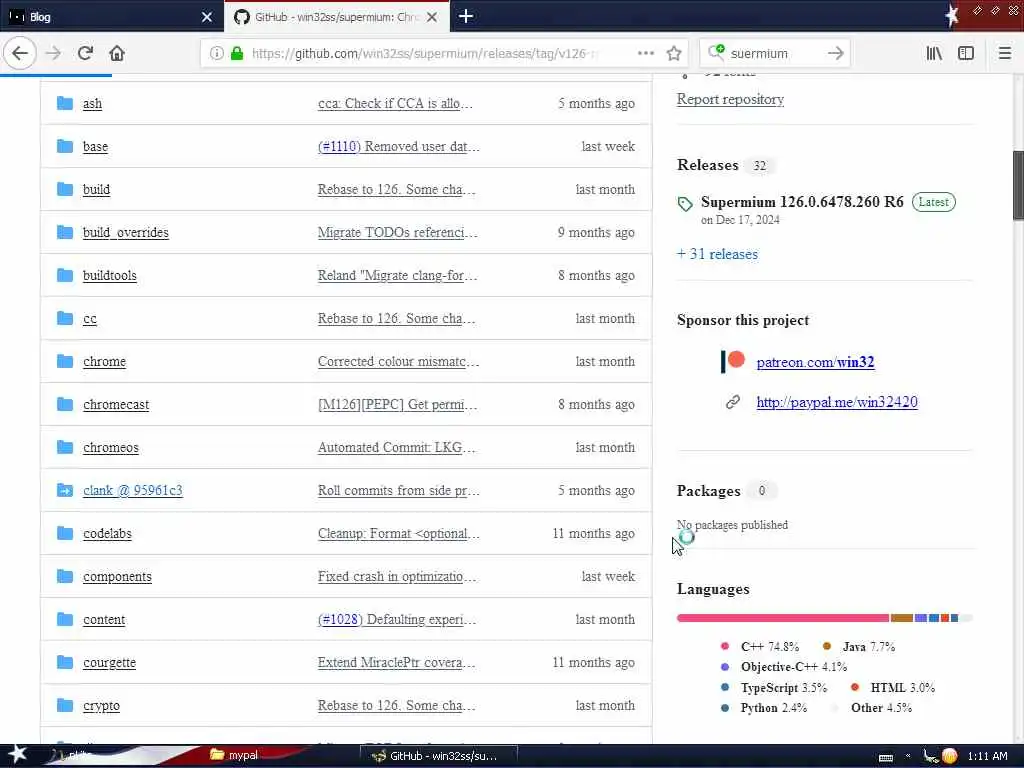This screenshot has width=1024, height=768.
Task: Open the clank @ 95961c3 submodule
Action: point(133,490)
